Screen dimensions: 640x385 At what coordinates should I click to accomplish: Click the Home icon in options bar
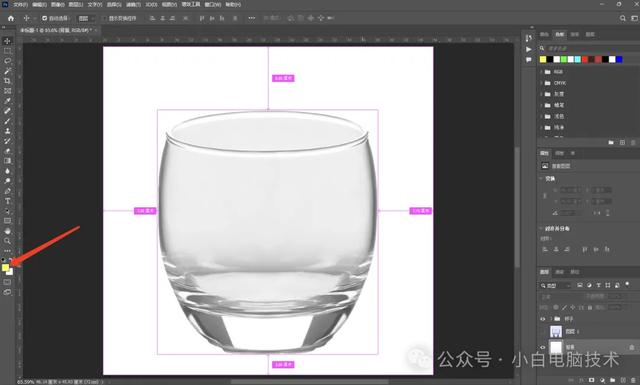[11, 18]
